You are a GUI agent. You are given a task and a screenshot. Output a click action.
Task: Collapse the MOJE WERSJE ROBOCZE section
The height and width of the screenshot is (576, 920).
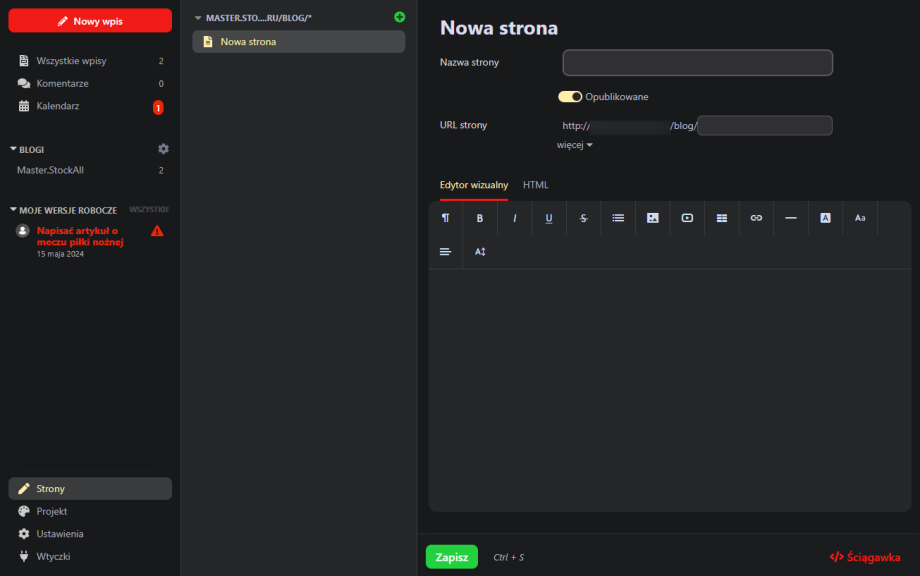point(14,210)
